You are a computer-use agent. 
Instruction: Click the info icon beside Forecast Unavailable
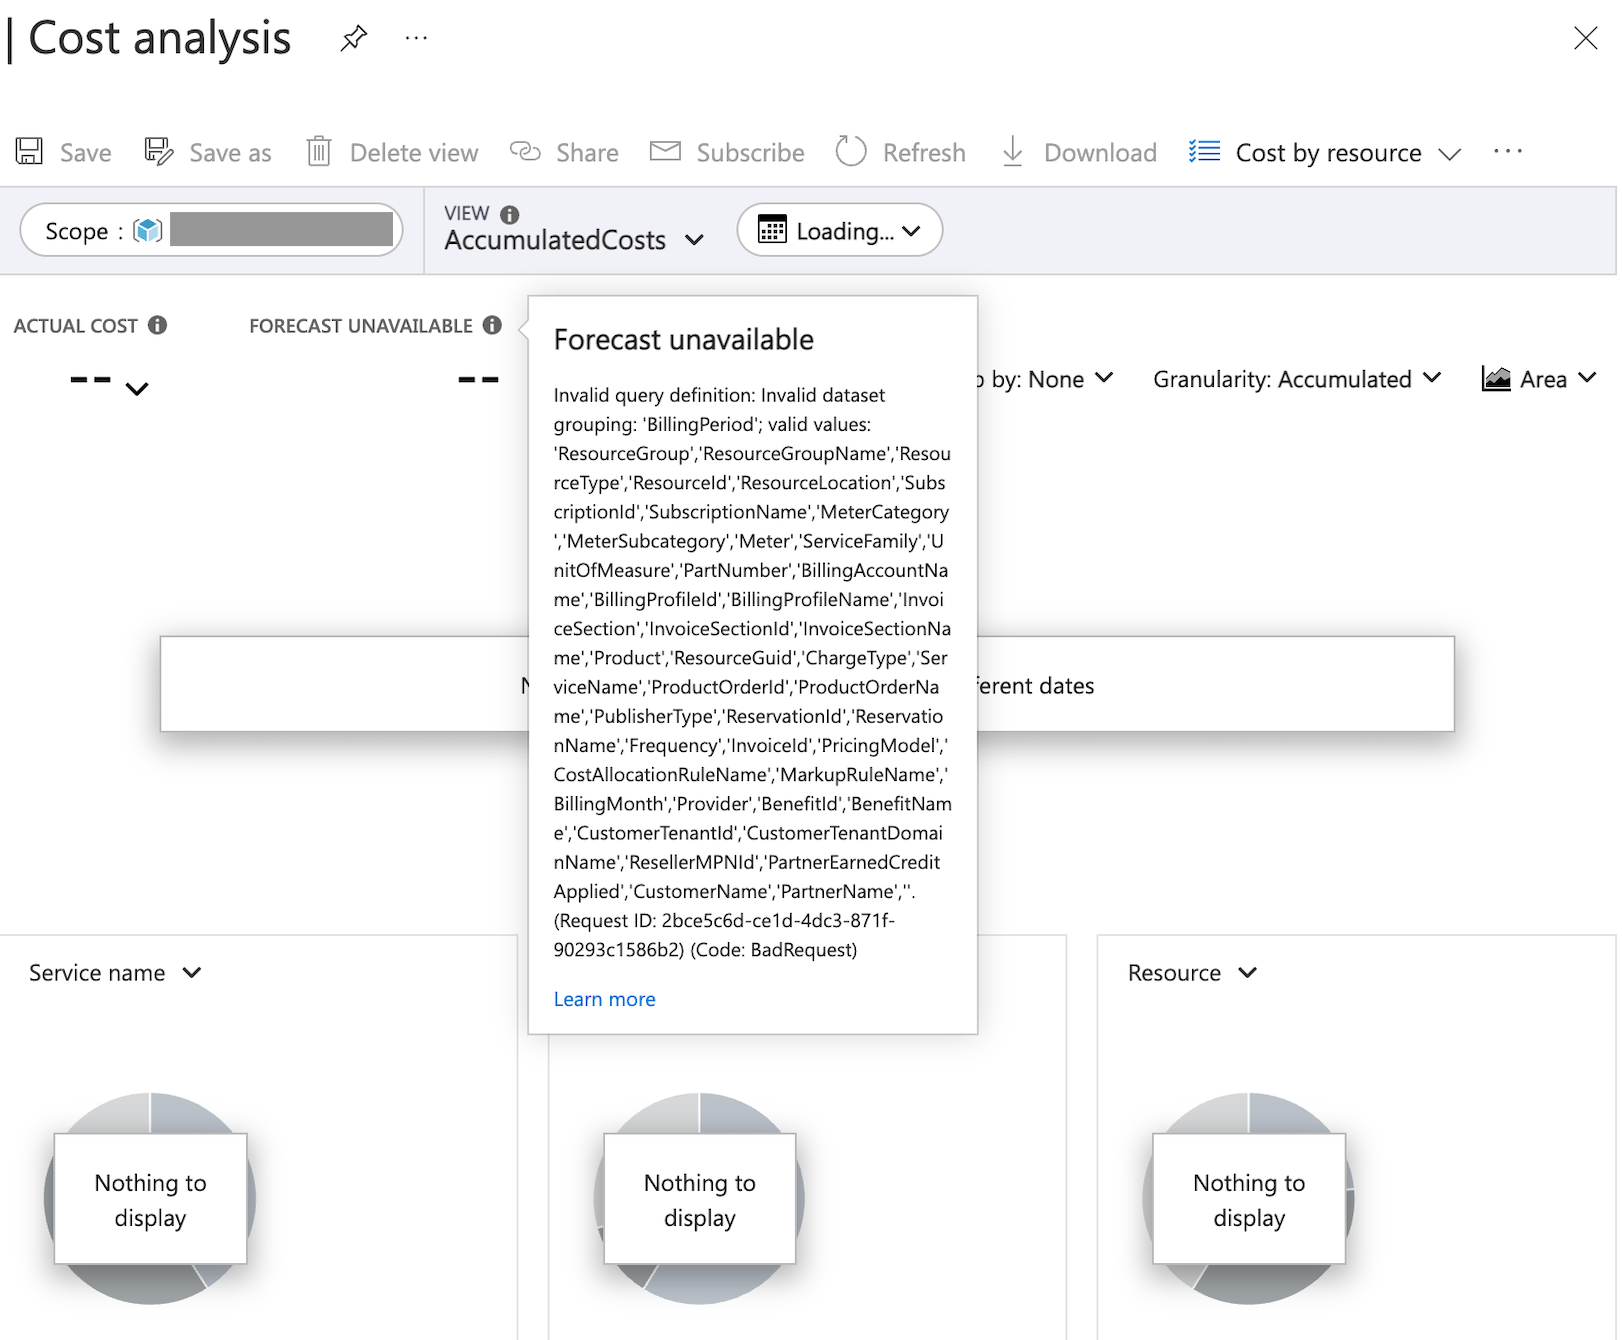pyautogui.click(x=492, y=325)
